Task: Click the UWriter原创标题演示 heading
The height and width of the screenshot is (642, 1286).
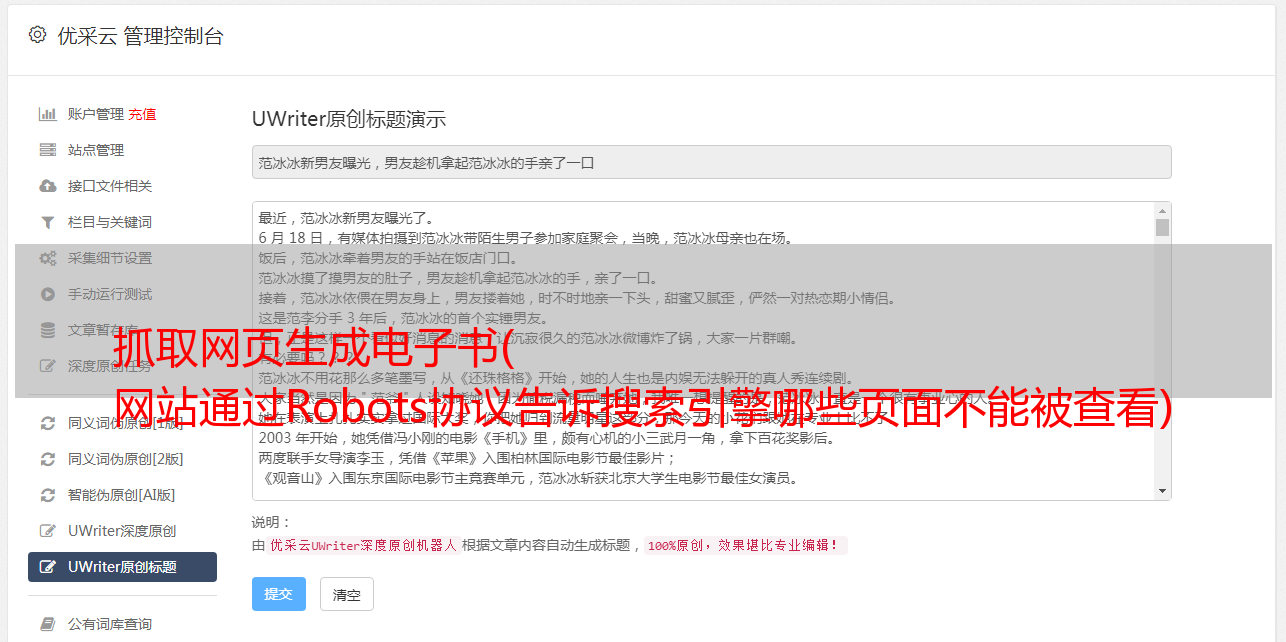Action: coord(349,119)
